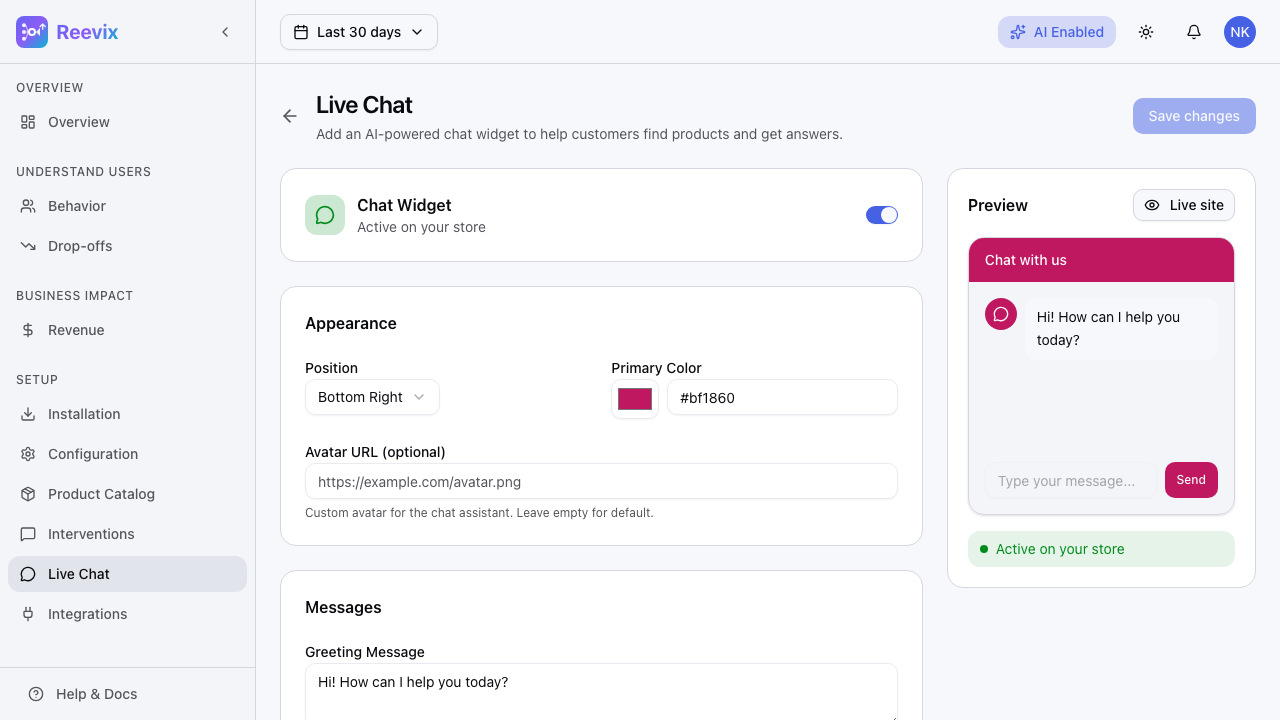Turn off the Chat Widget toggle

click(882, 215)
